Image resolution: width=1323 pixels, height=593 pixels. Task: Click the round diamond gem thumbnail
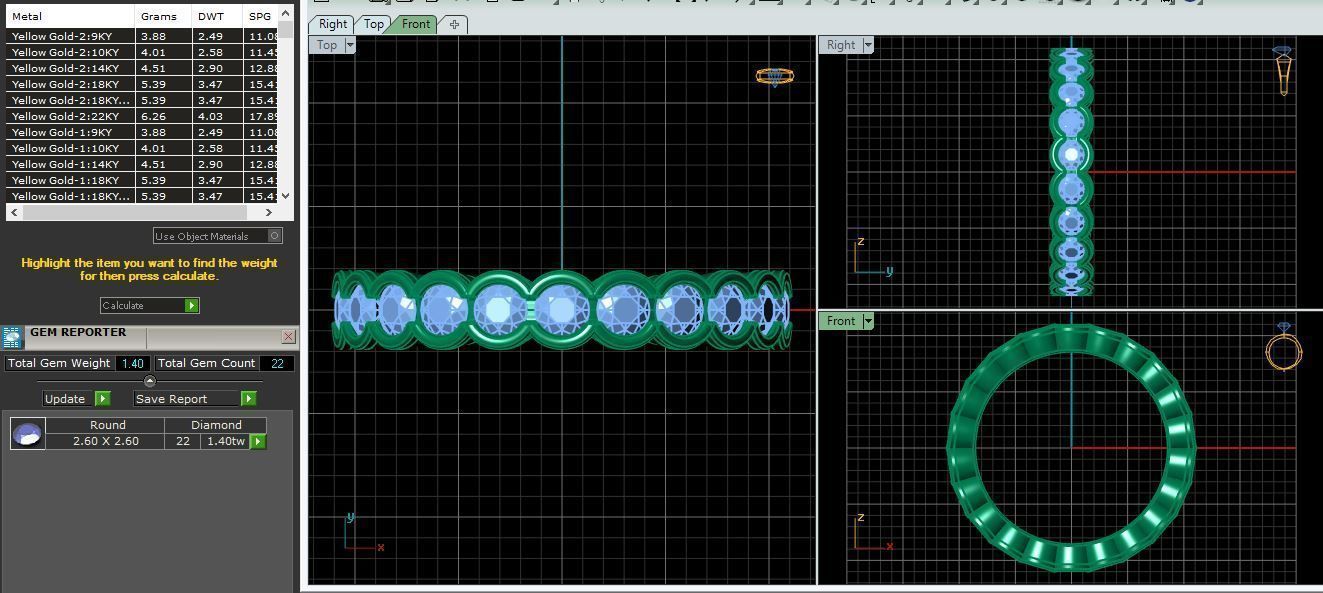(28, 433)
